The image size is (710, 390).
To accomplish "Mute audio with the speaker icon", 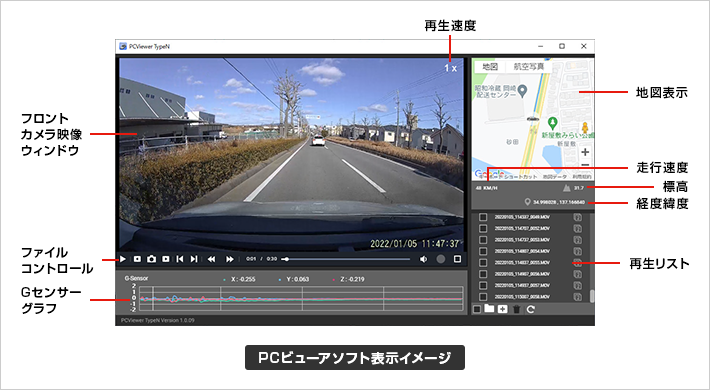I will [x=423, y=259].
